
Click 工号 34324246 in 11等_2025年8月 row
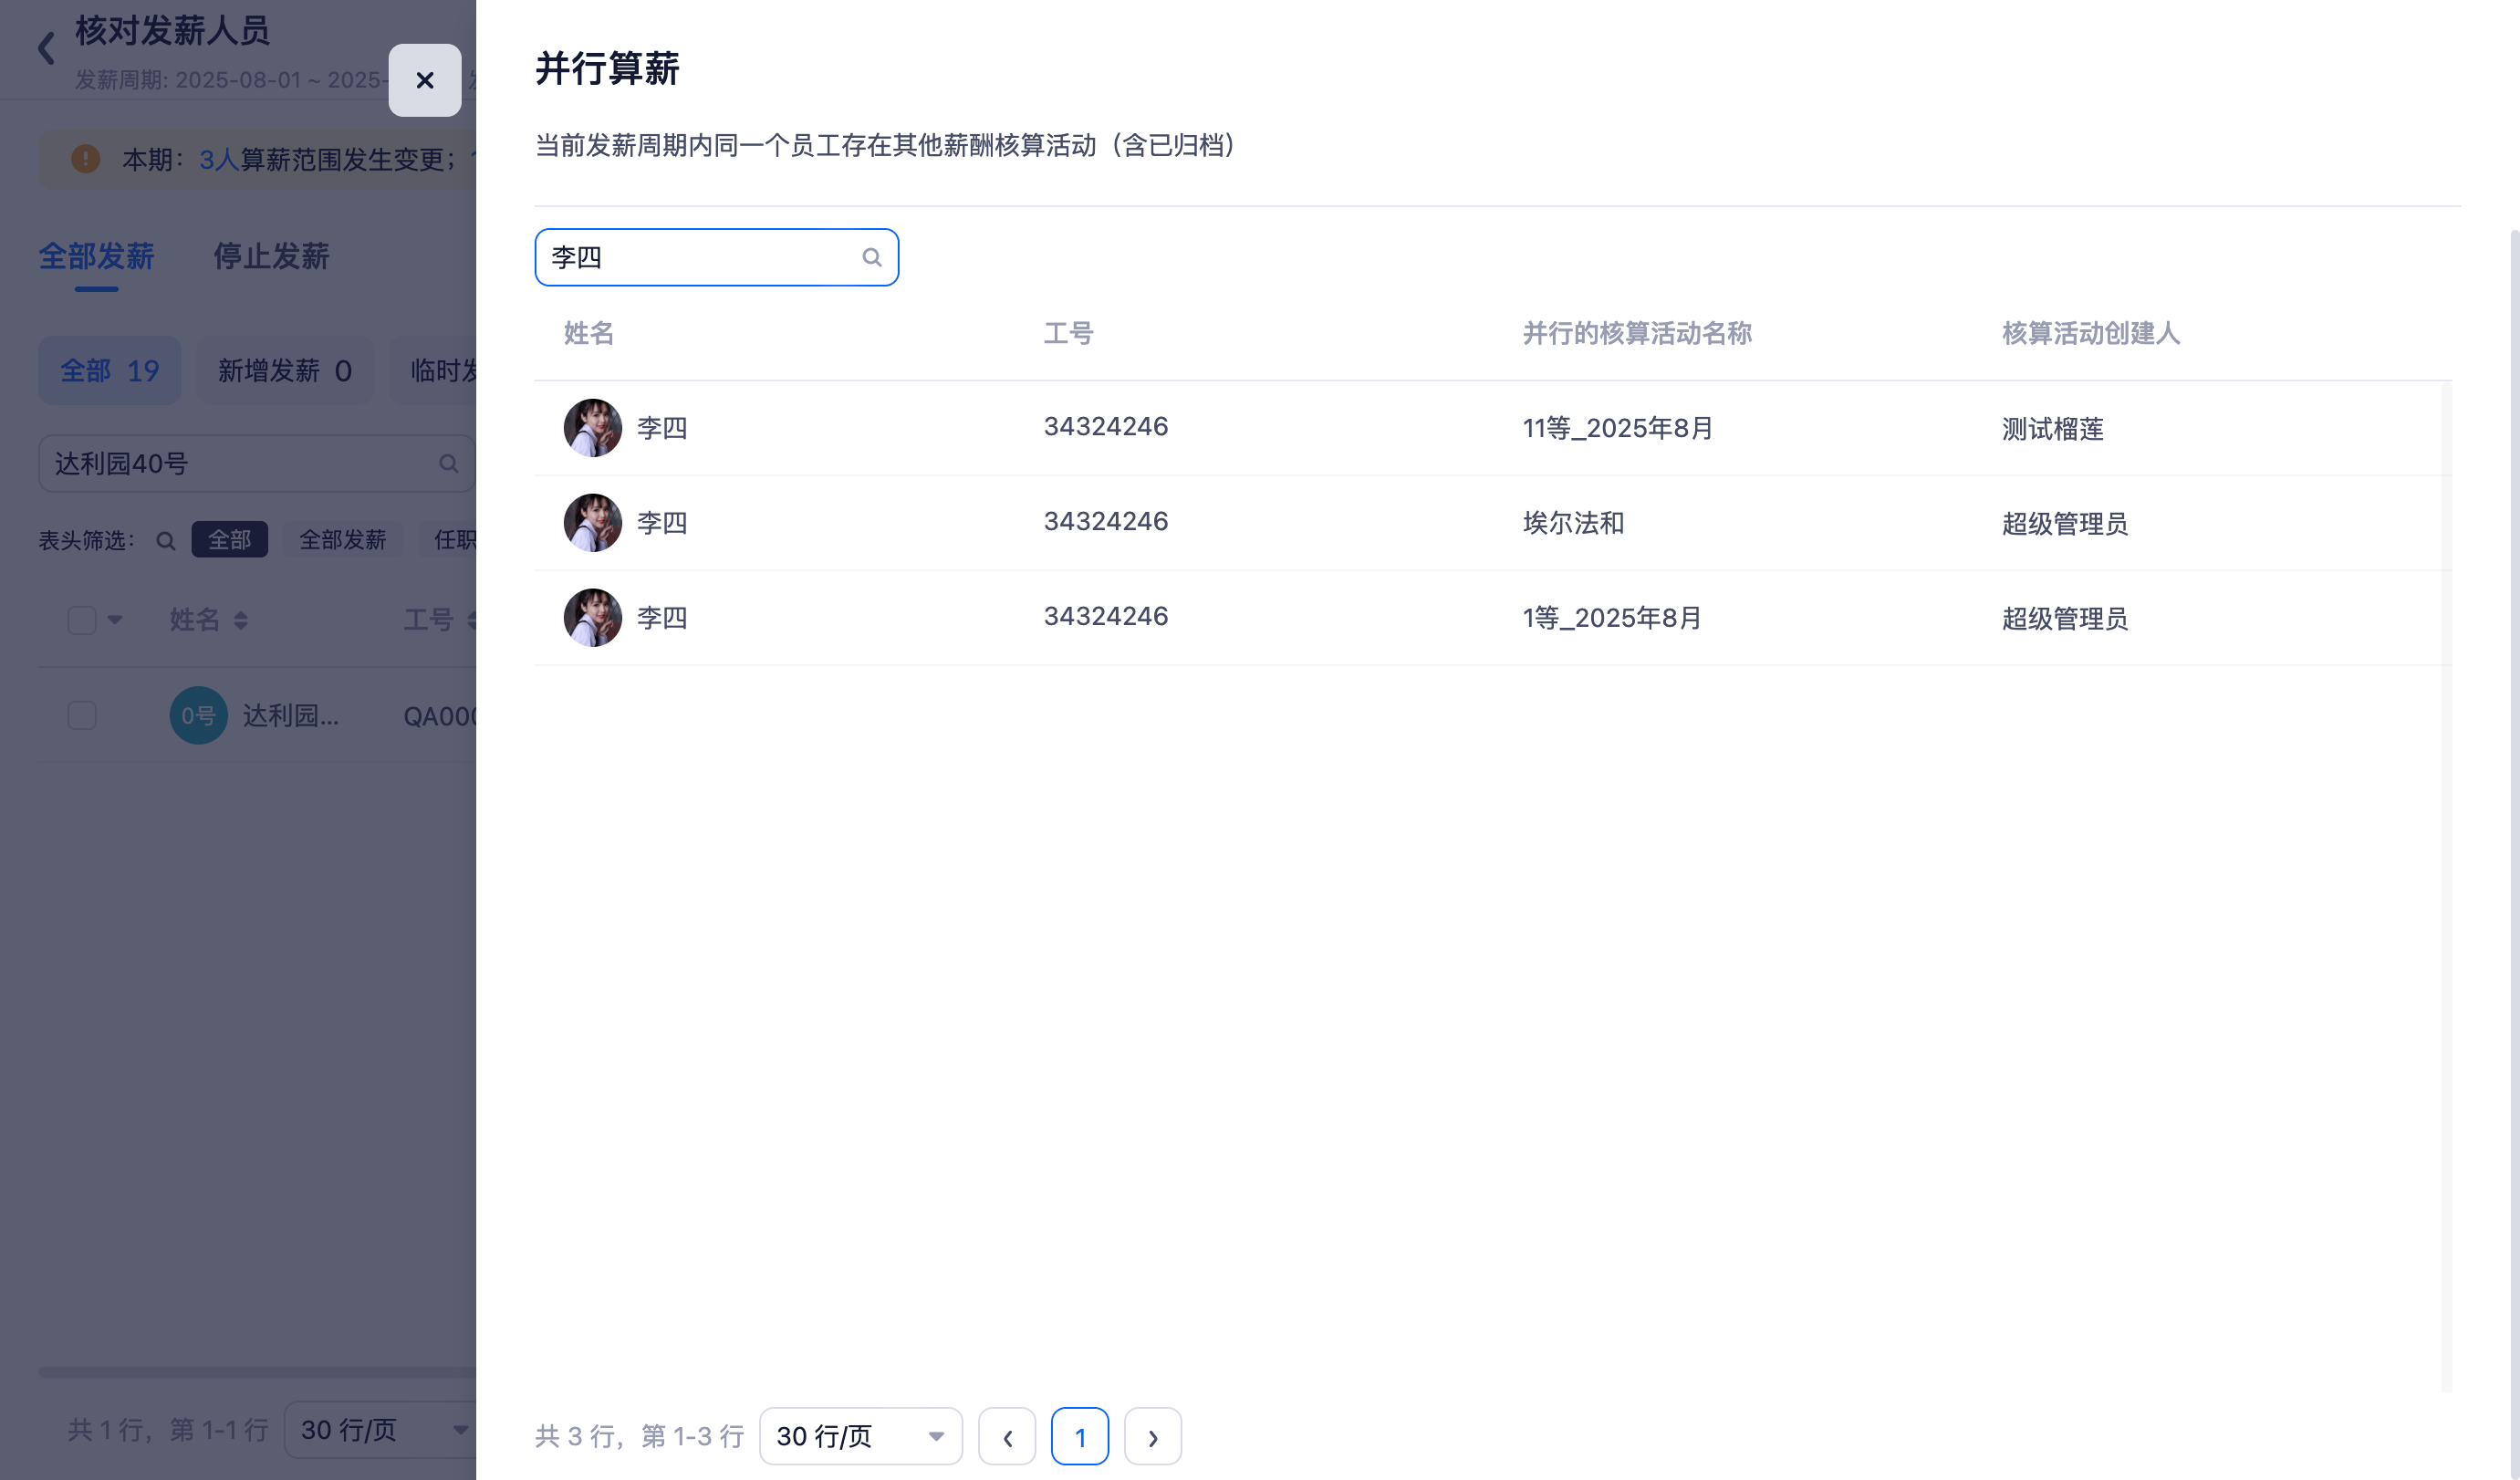pyautogui.click(x=1105, y=427)
